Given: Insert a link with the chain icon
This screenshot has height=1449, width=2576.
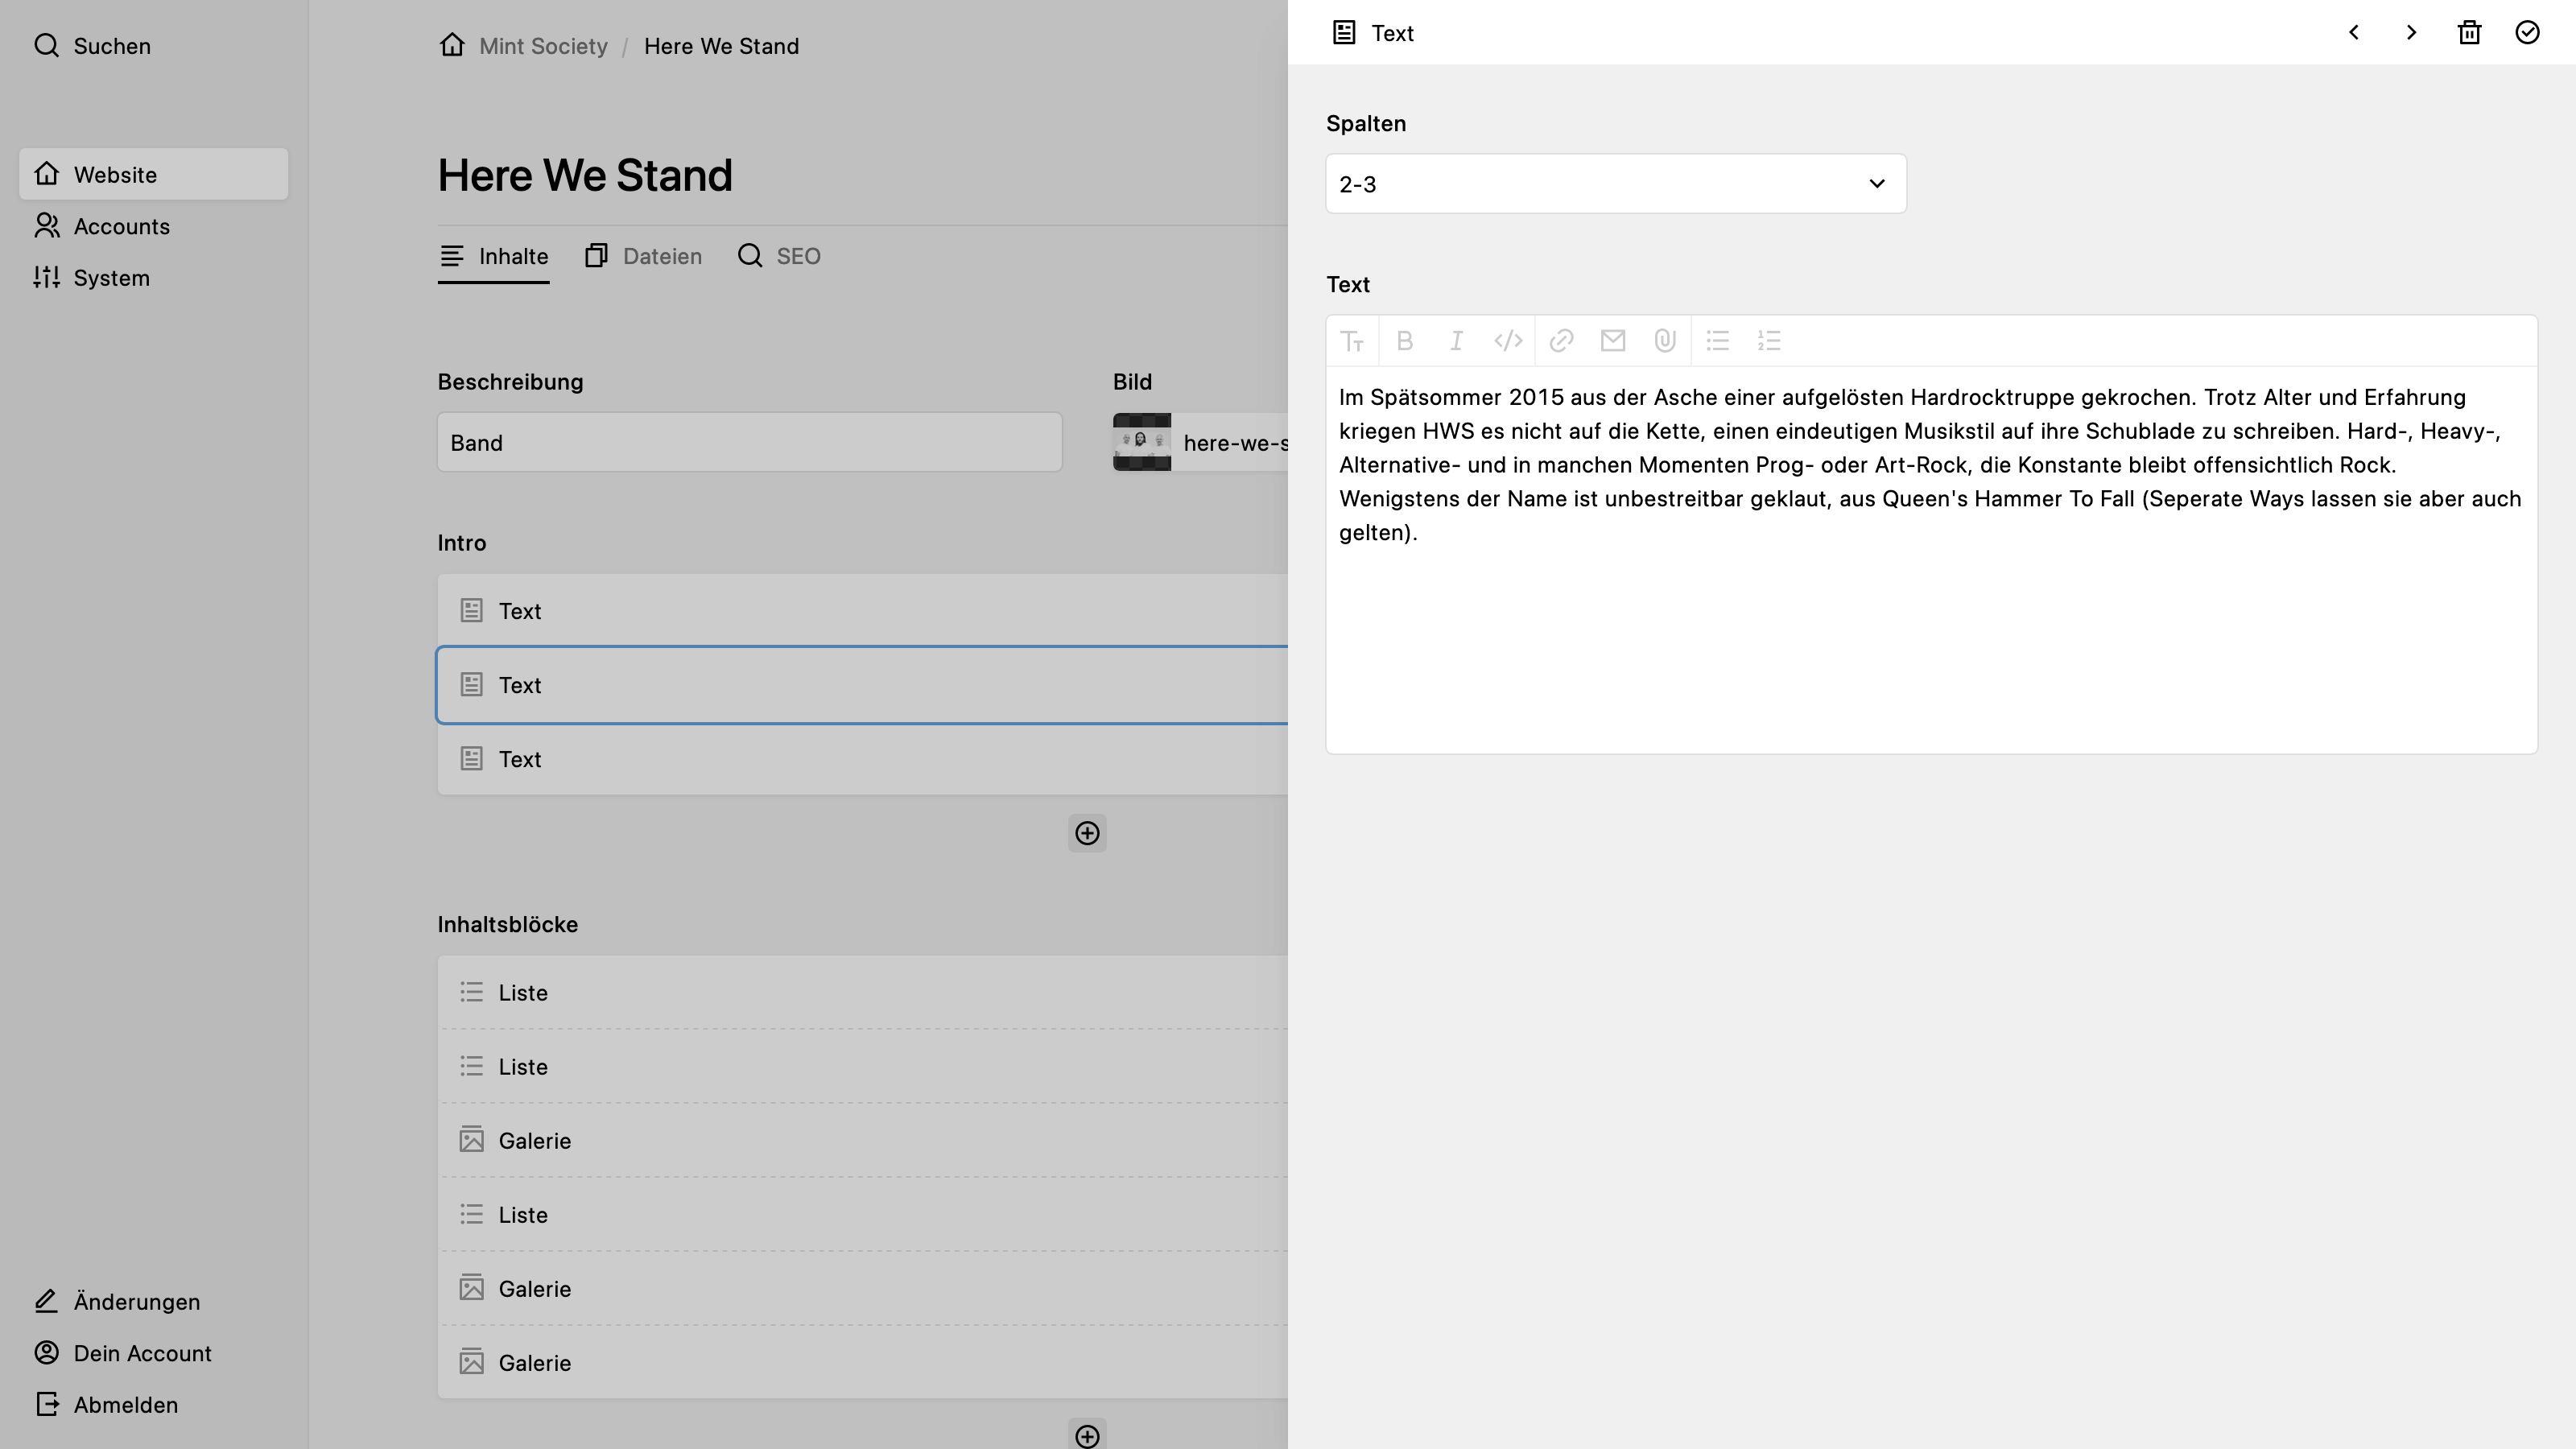Looking at the screenshot, I should tap(1561, 341).
